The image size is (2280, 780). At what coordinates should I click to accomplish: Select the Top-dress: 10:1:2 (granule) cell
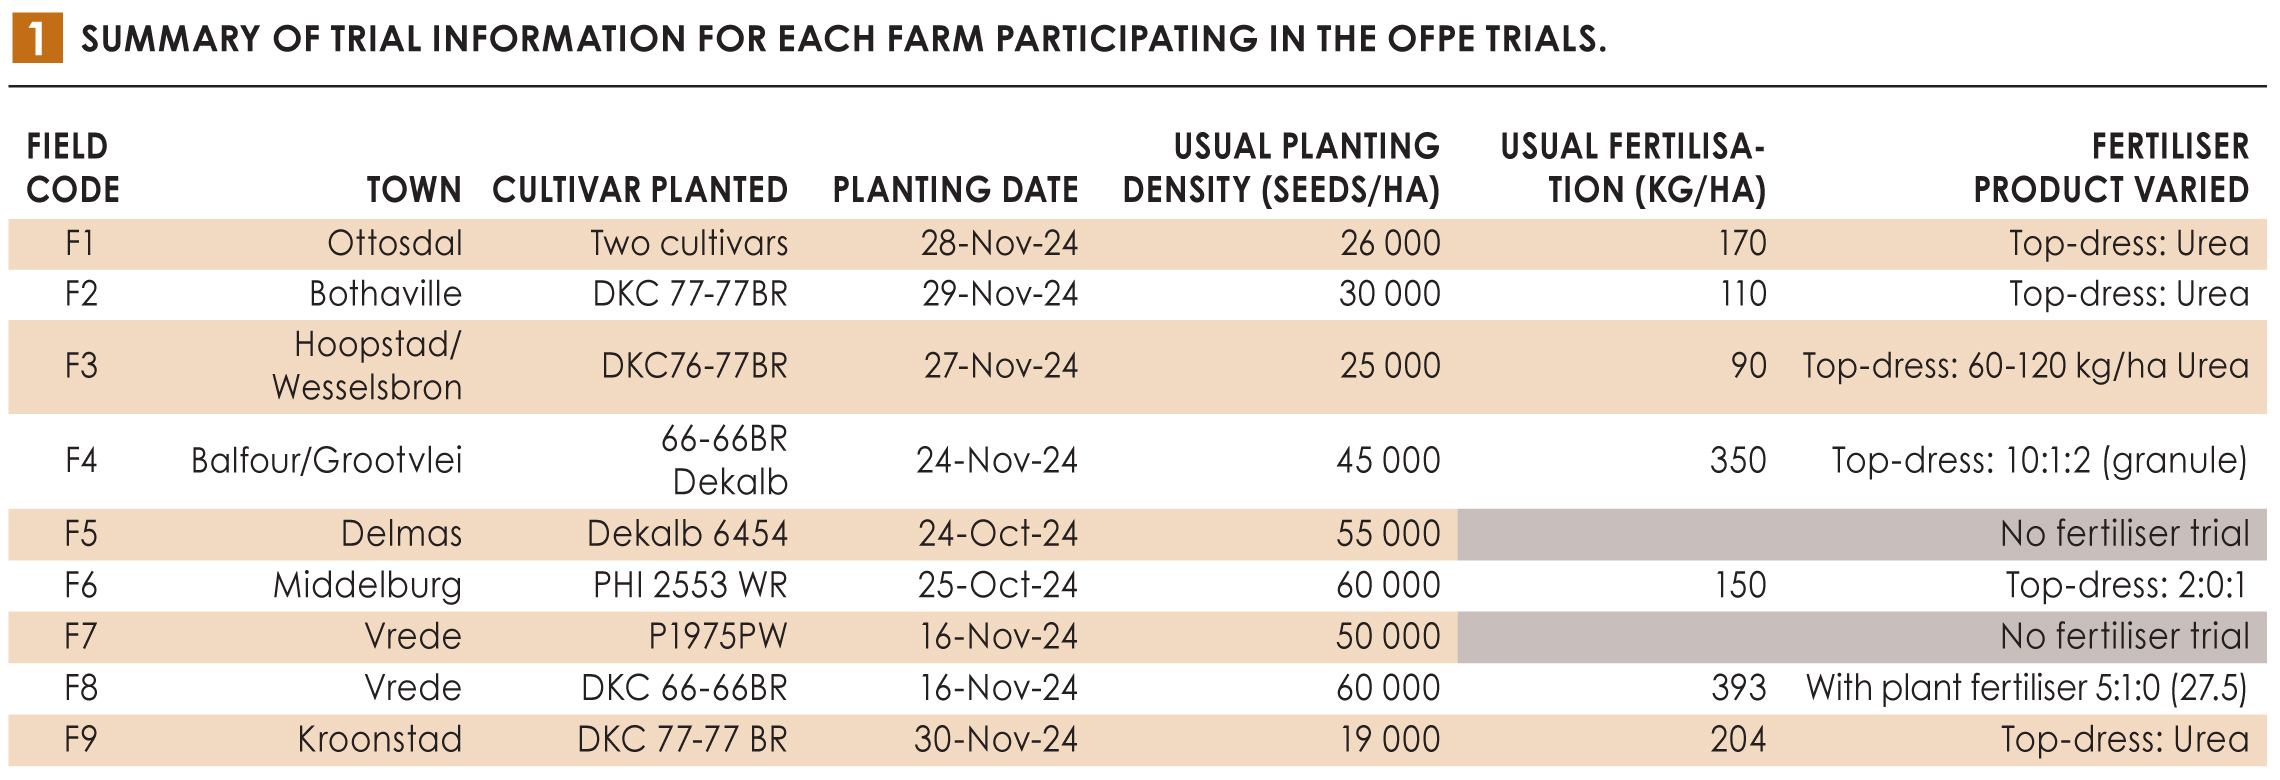click(x=2039, y=461)
